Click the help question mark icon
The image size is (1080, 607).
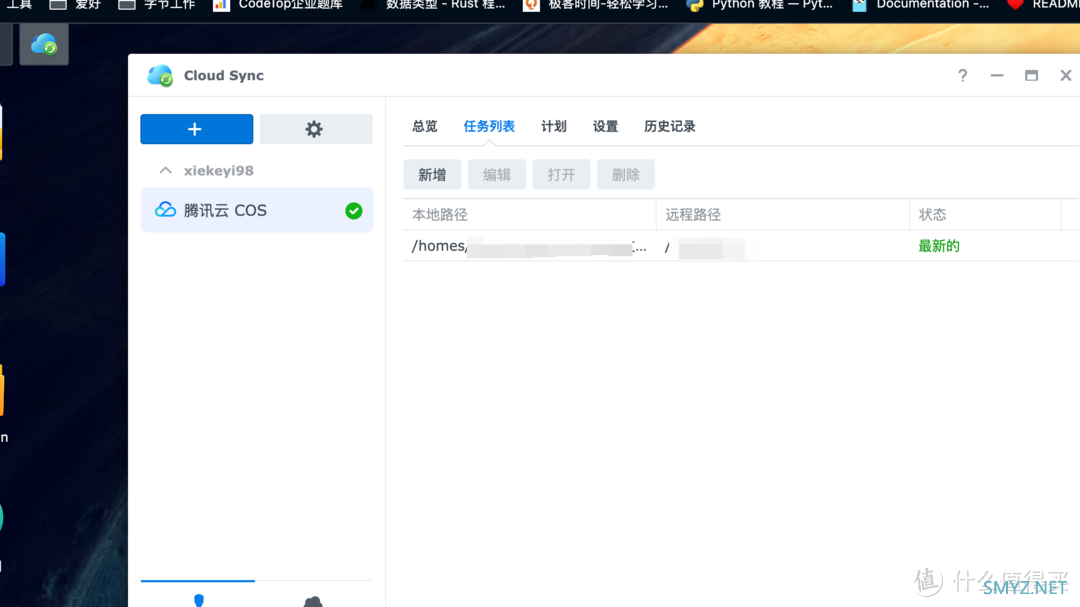coord(962,75)
